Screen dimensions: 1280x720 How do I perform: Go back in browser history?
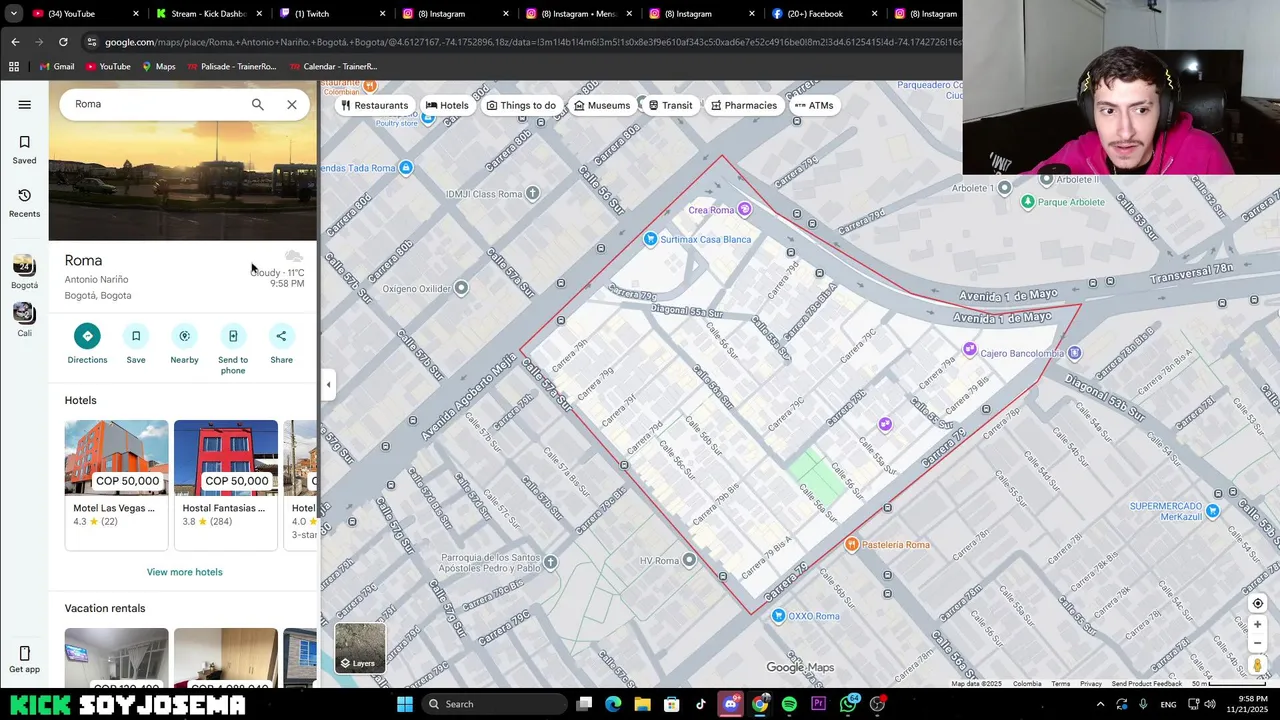[15, 42]
